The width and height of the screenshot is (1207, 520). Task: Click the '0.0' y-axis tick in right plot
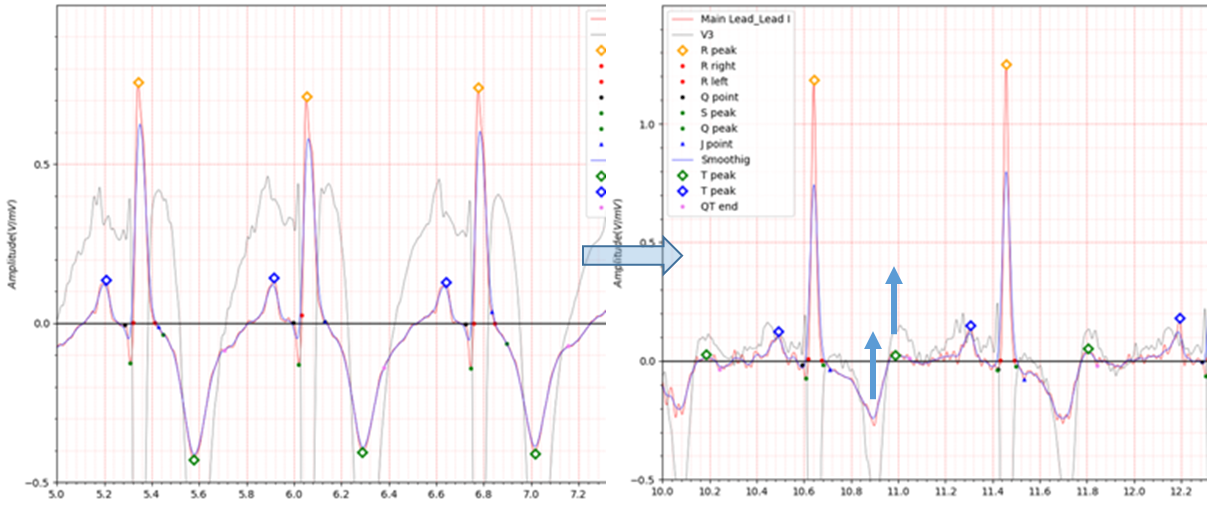pos(647,361)
